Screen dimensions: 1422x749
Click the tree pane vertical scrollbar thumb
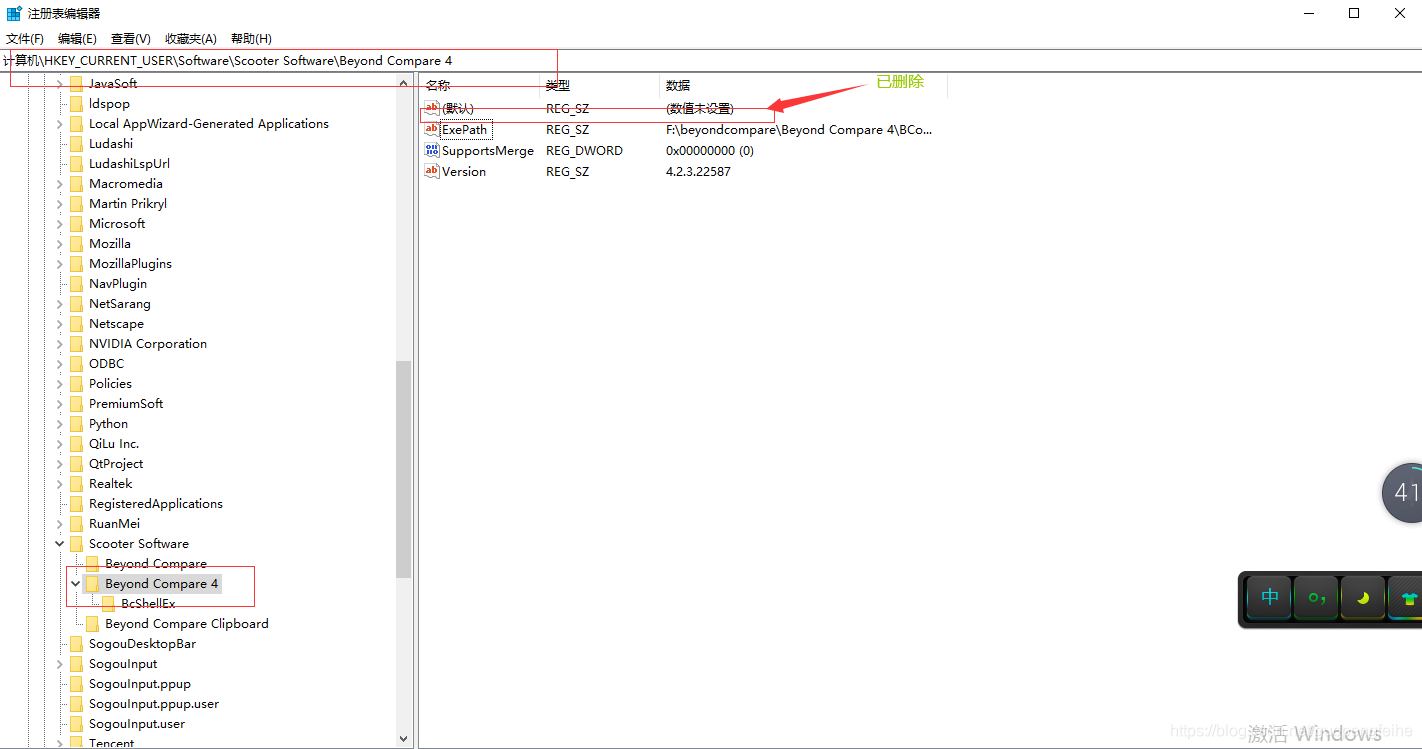(x=404, y=469)
